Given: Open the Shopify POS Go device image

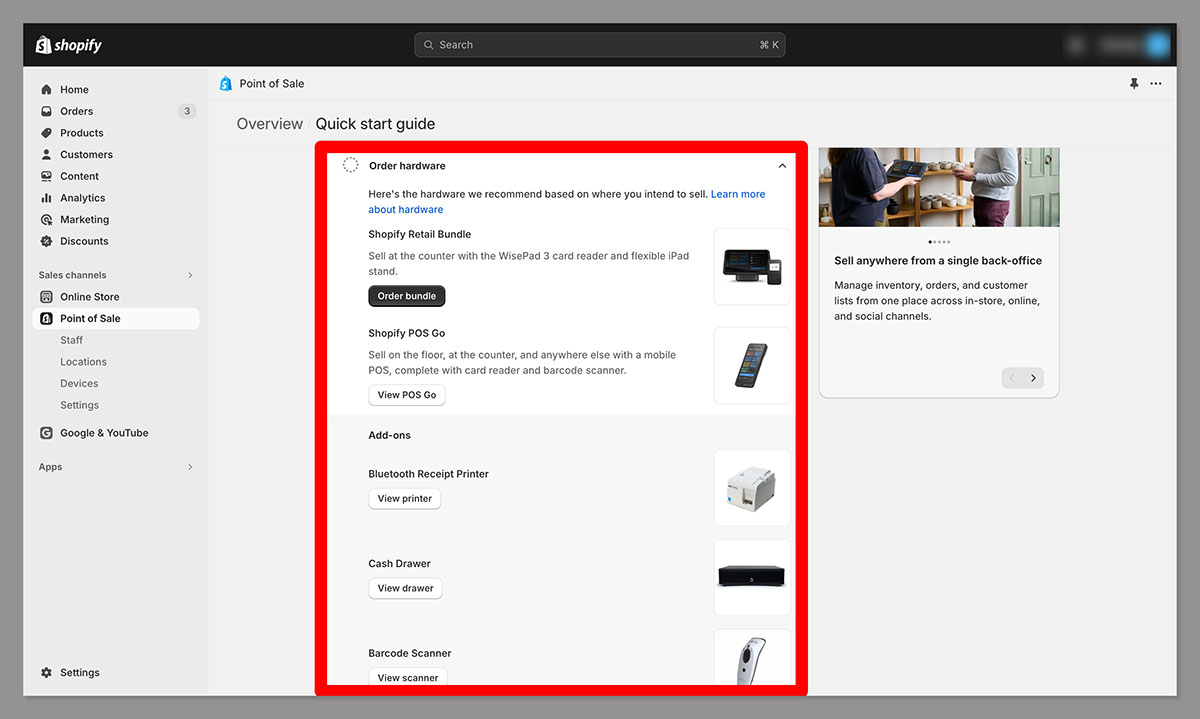Looking at the screenshot, I should click(x=752, y=365).
